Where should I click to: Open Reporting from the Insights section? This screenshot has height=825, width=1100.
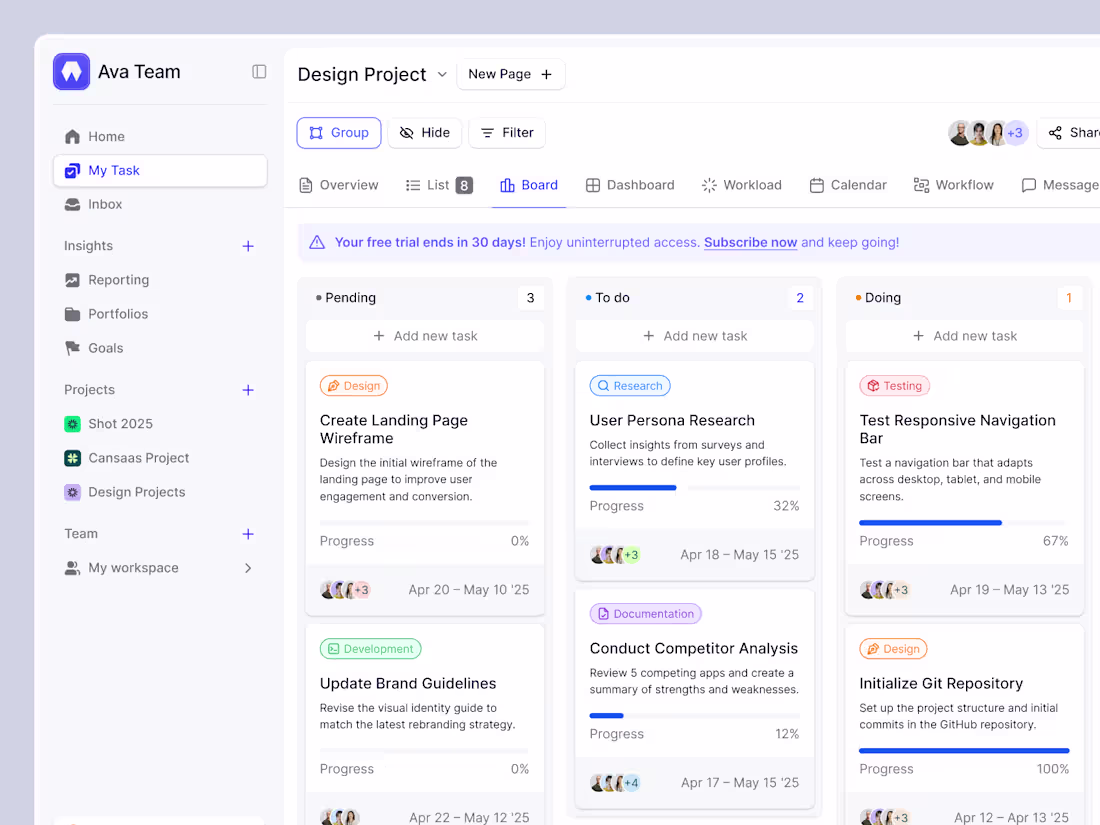click(x=119, y=280)
